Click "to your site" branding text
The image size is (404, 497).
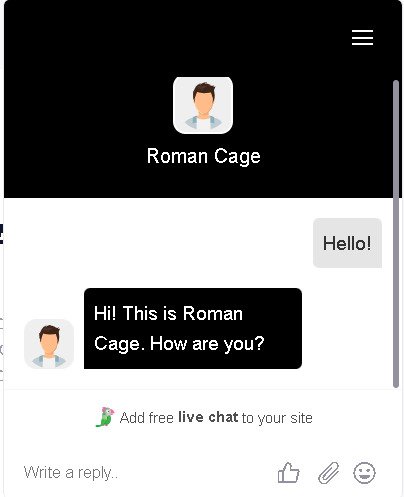point(277,418)
